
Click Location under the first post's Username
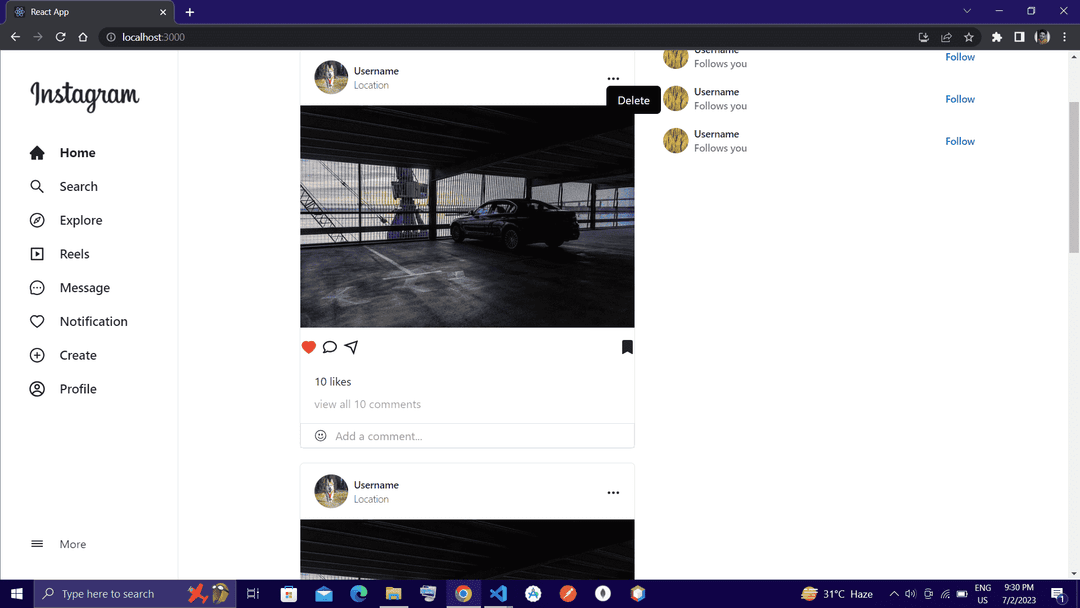click(x=371, y=85)
